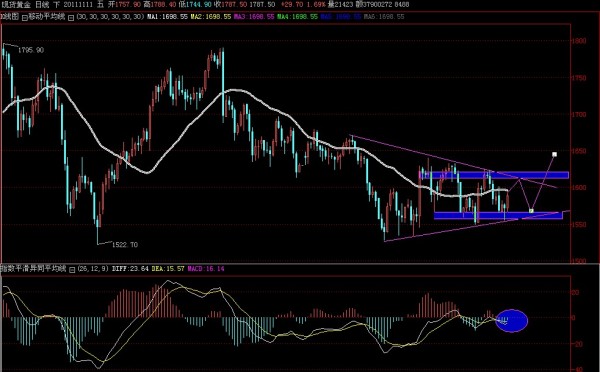Click the green MA4:1698.55 readout

[x=297, y=17]
